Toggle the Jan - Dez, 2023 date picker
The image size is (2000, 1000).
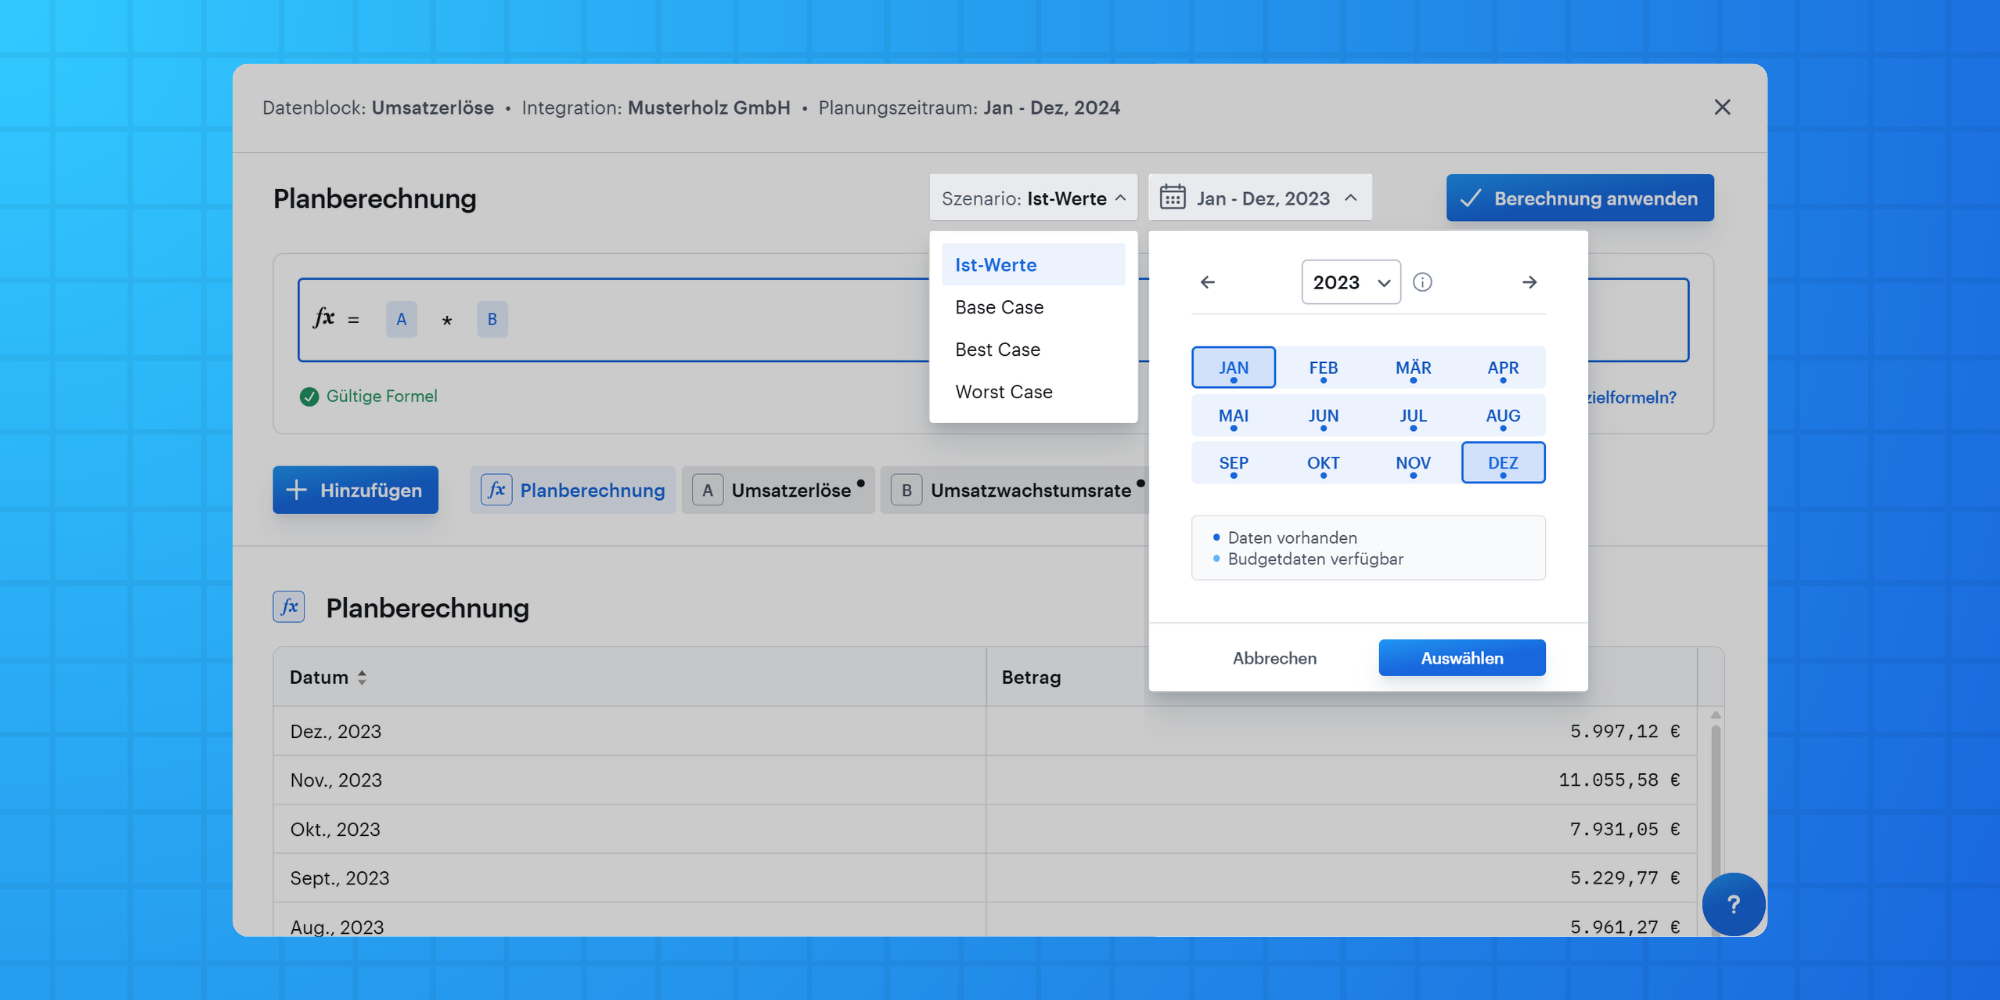point(1260,198)
